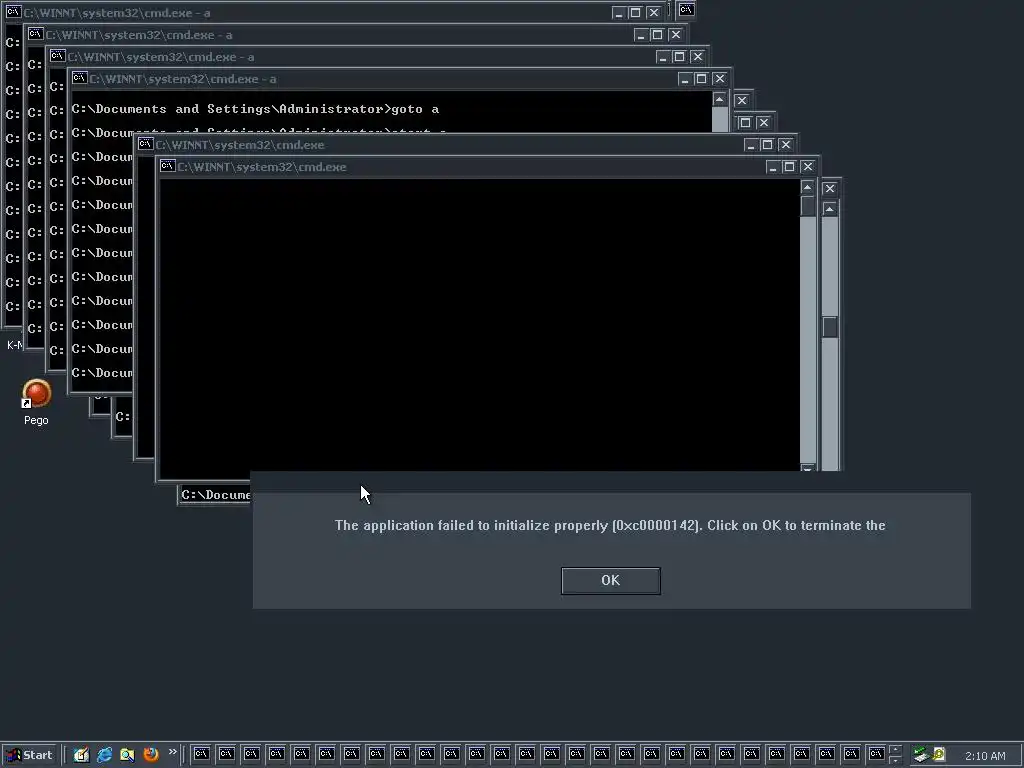The image size is (1024, 768).
Task: Click the 'goto a' command line text
Action: point(255,109)
